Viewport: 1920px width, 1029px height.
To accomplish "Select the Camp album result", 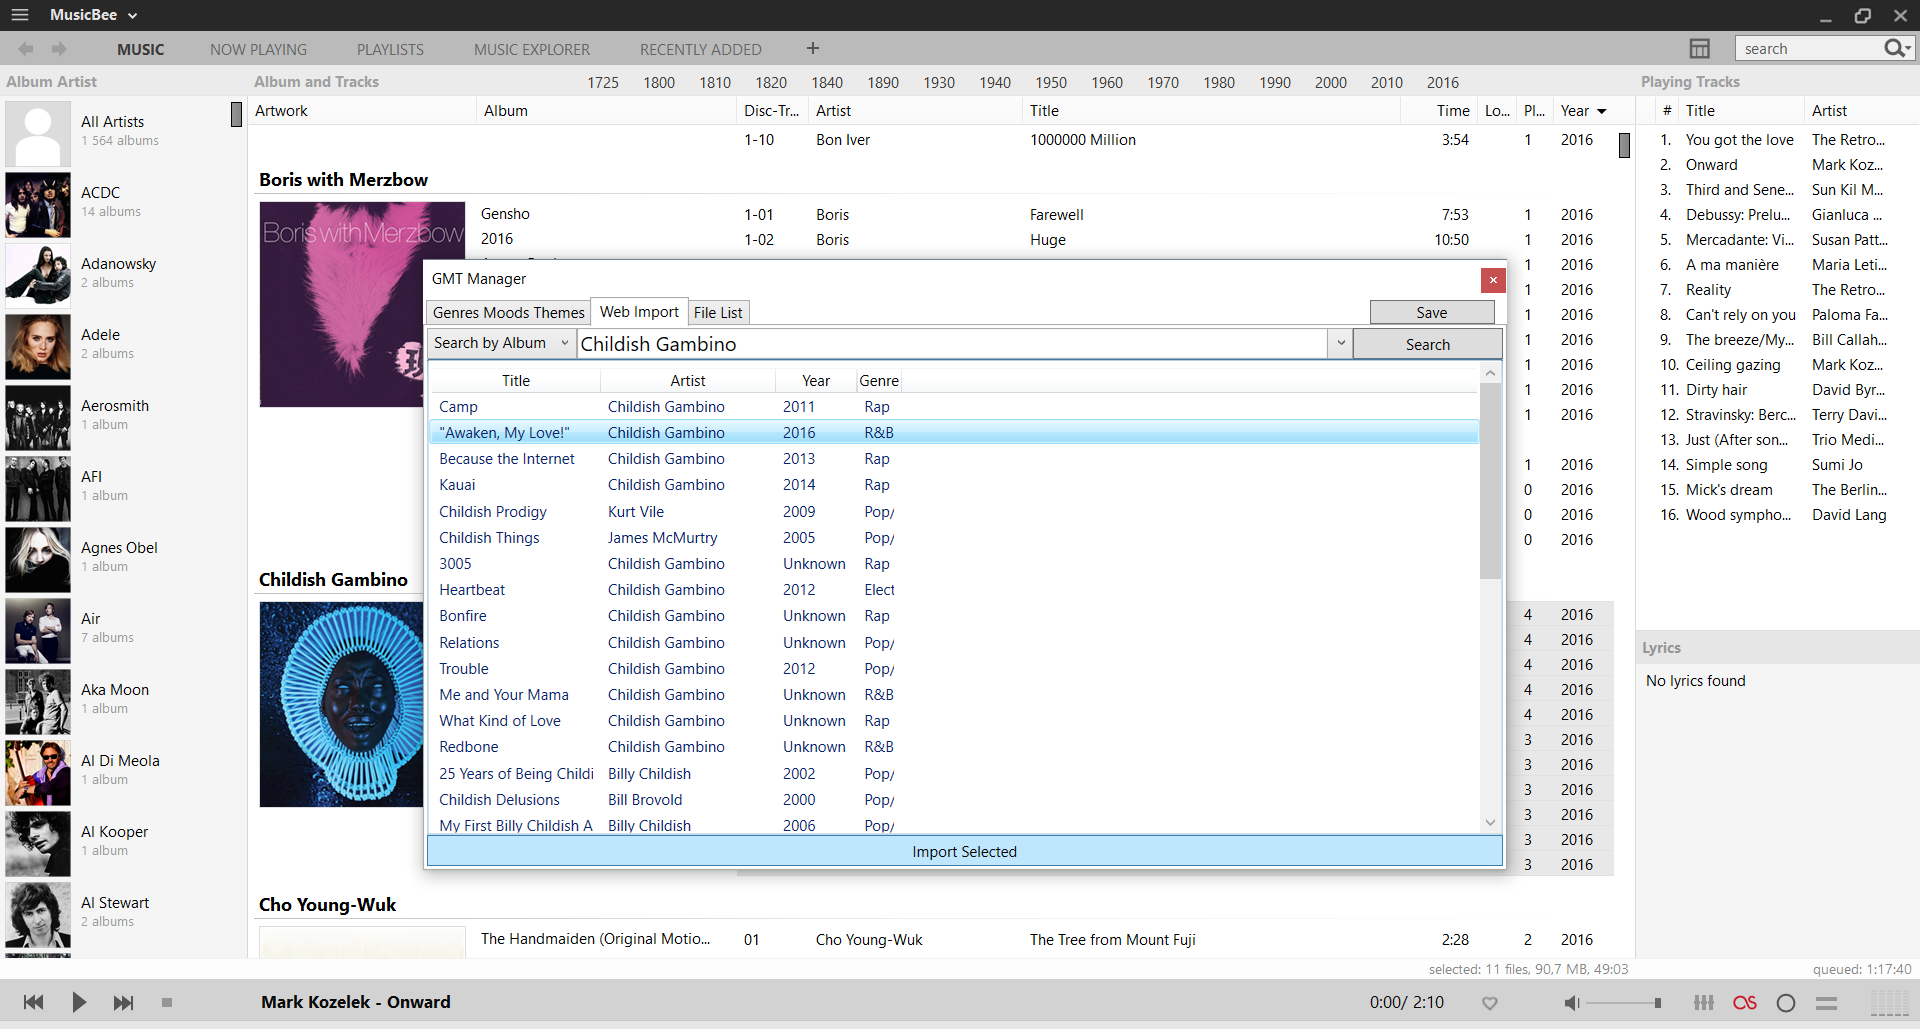I will click(x=953, y=407).
